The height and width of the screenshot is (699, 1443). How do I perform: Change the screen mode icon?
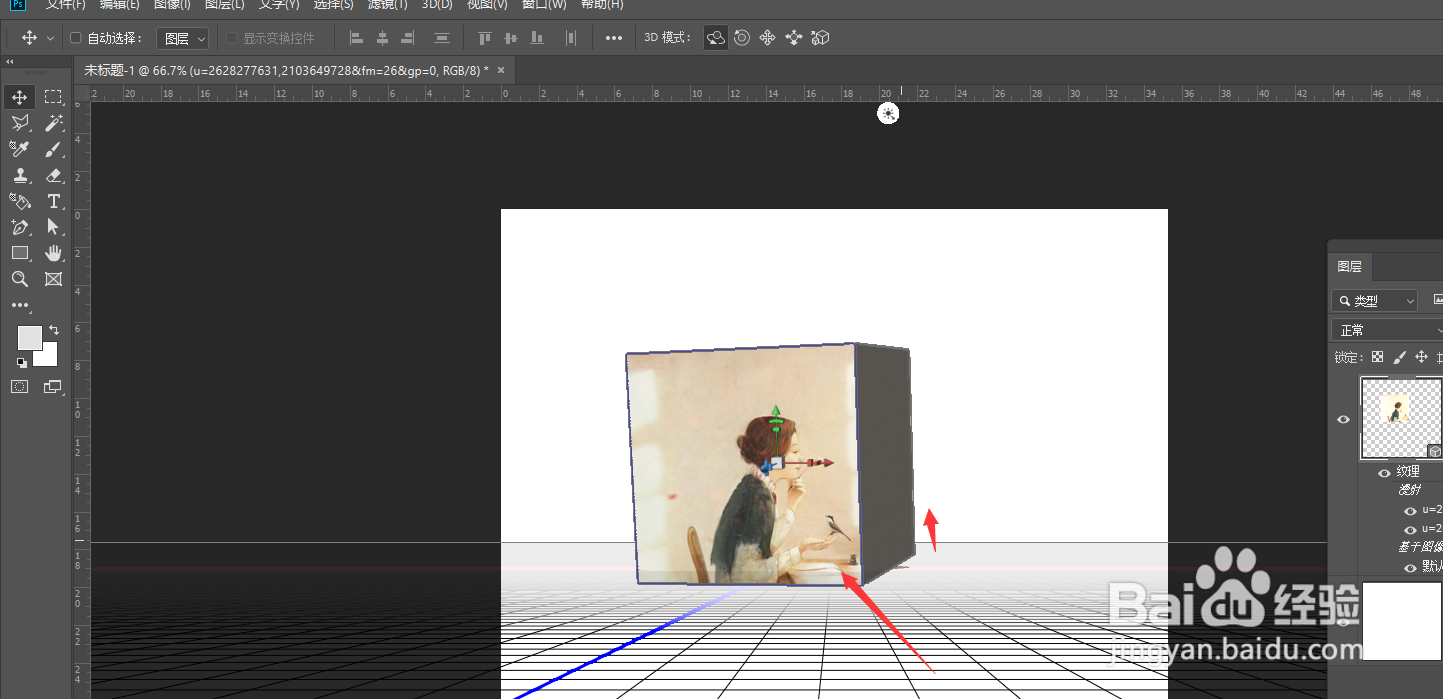52,386
